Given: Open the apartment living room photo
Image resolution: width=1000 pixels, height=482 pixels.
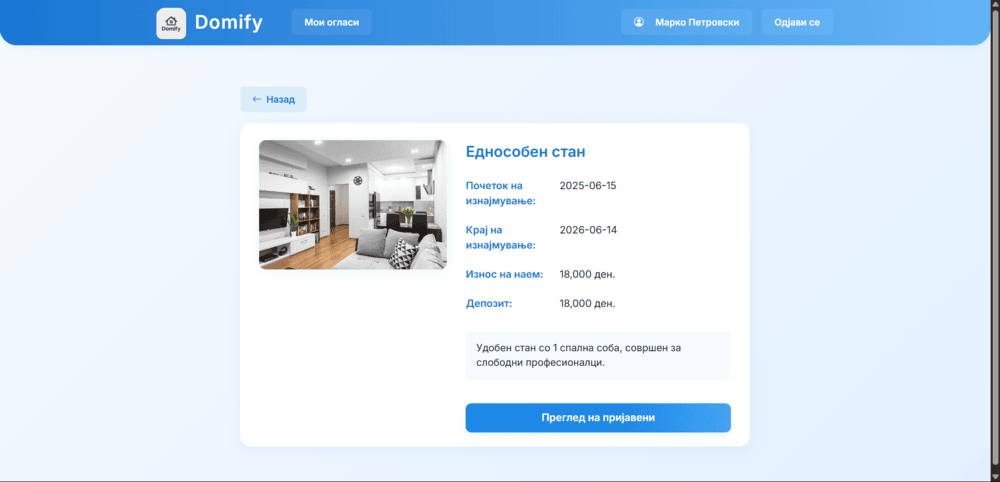Looking at the screenshot, I should (x=352, y=204).
